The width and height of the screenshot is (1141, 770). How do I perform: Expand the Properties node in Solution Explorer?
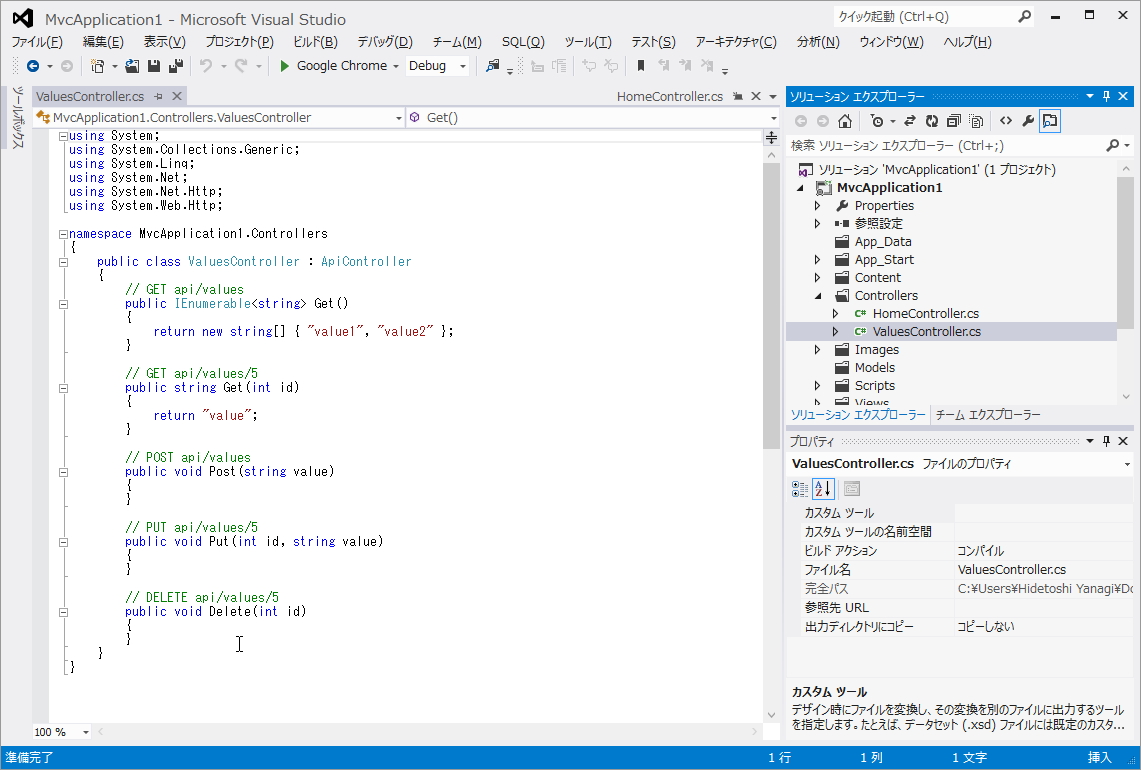click(x=818, y=206)
